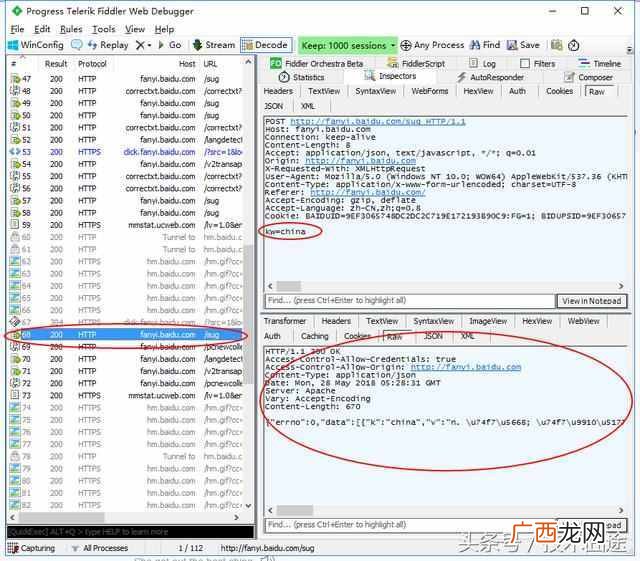Click View in Notepad for request
This screenshot has height=561, width=640.
point(591,301)
